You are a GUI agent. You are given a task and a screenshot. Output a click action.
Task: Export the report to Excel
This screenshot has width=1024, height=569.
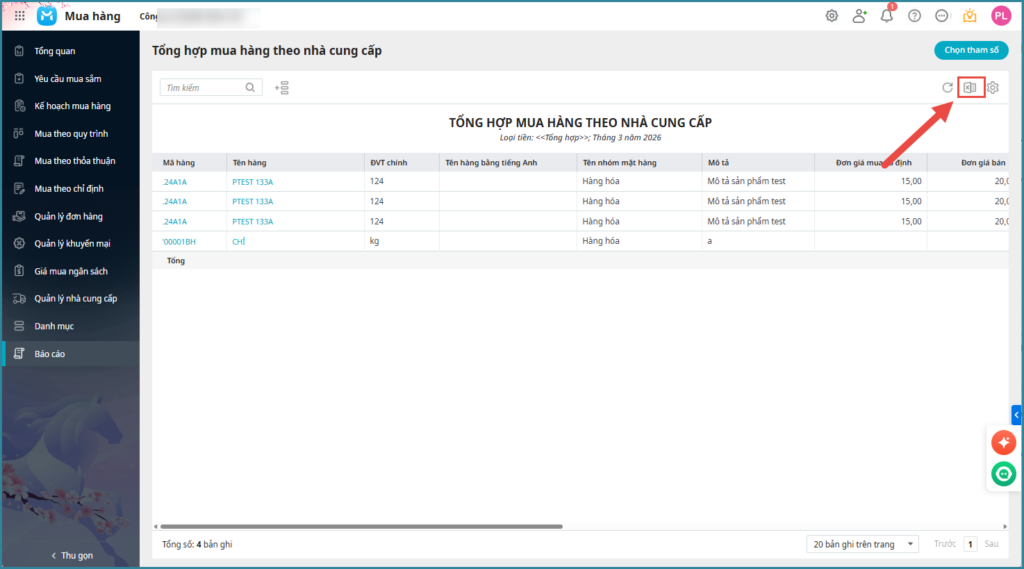pyautogui.click(x=970, y=88)
